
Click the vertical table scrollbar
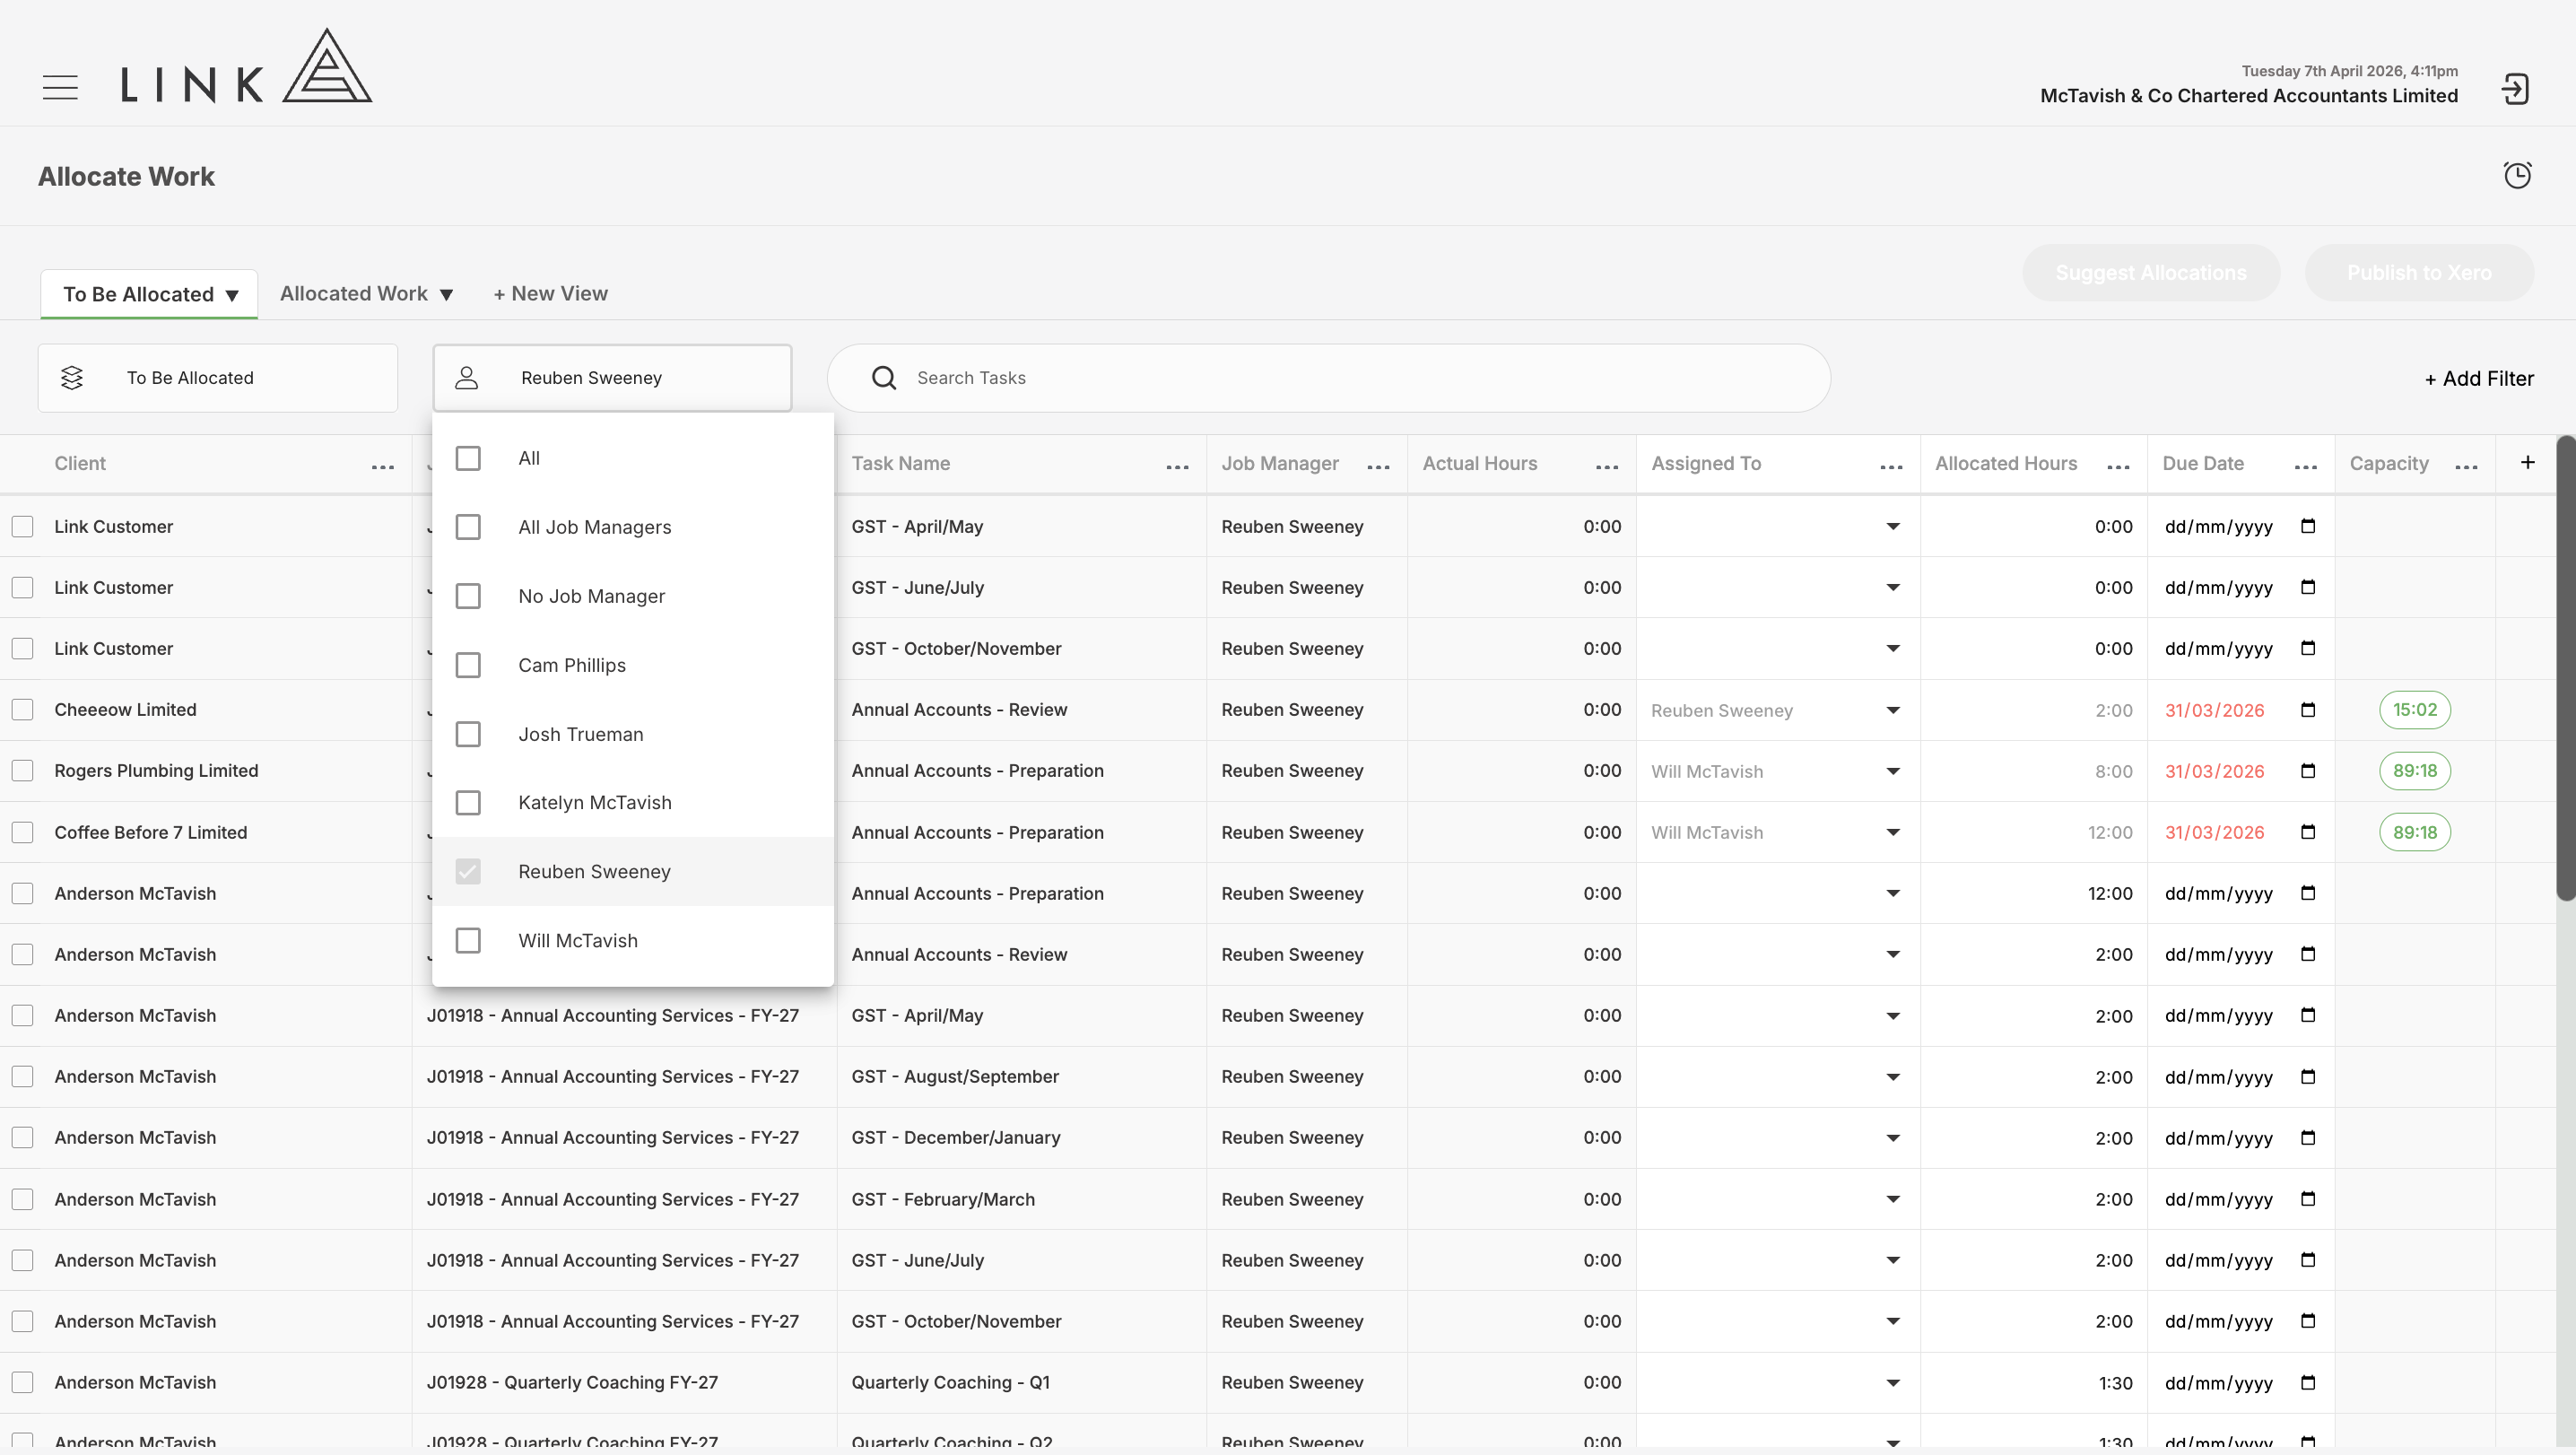2566,670
